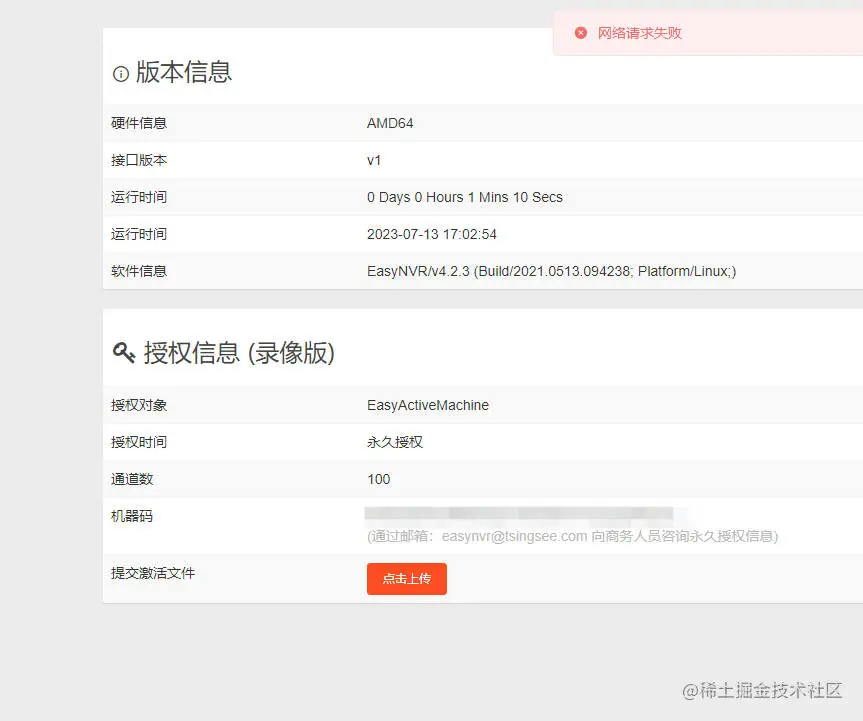Click the info icon beside 版本信息

tap(121, 74)
